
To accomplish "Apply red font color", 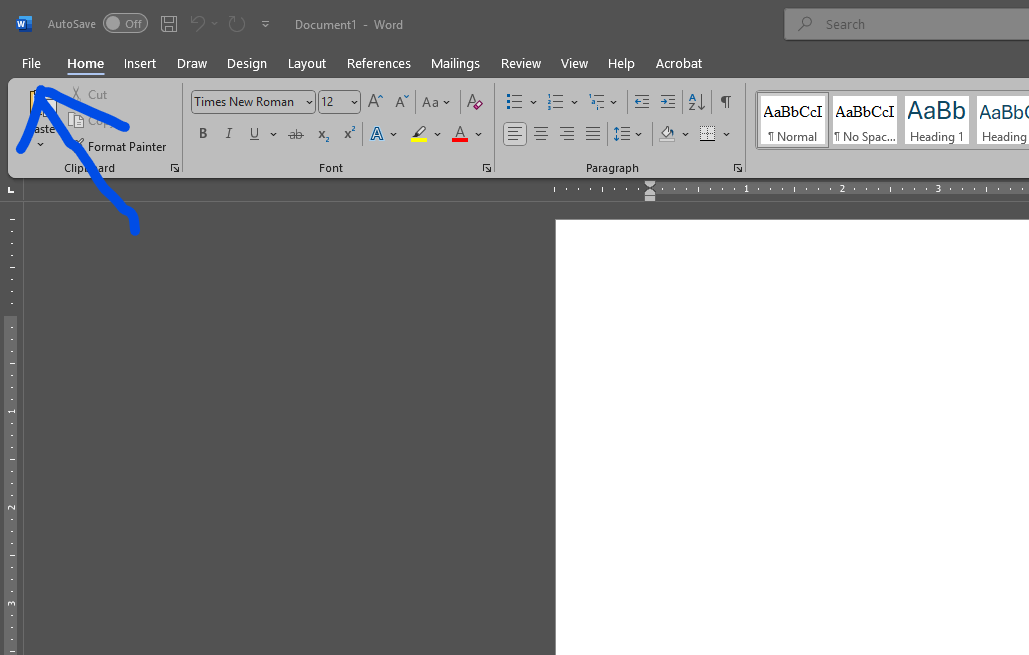I will coord(460,134).
